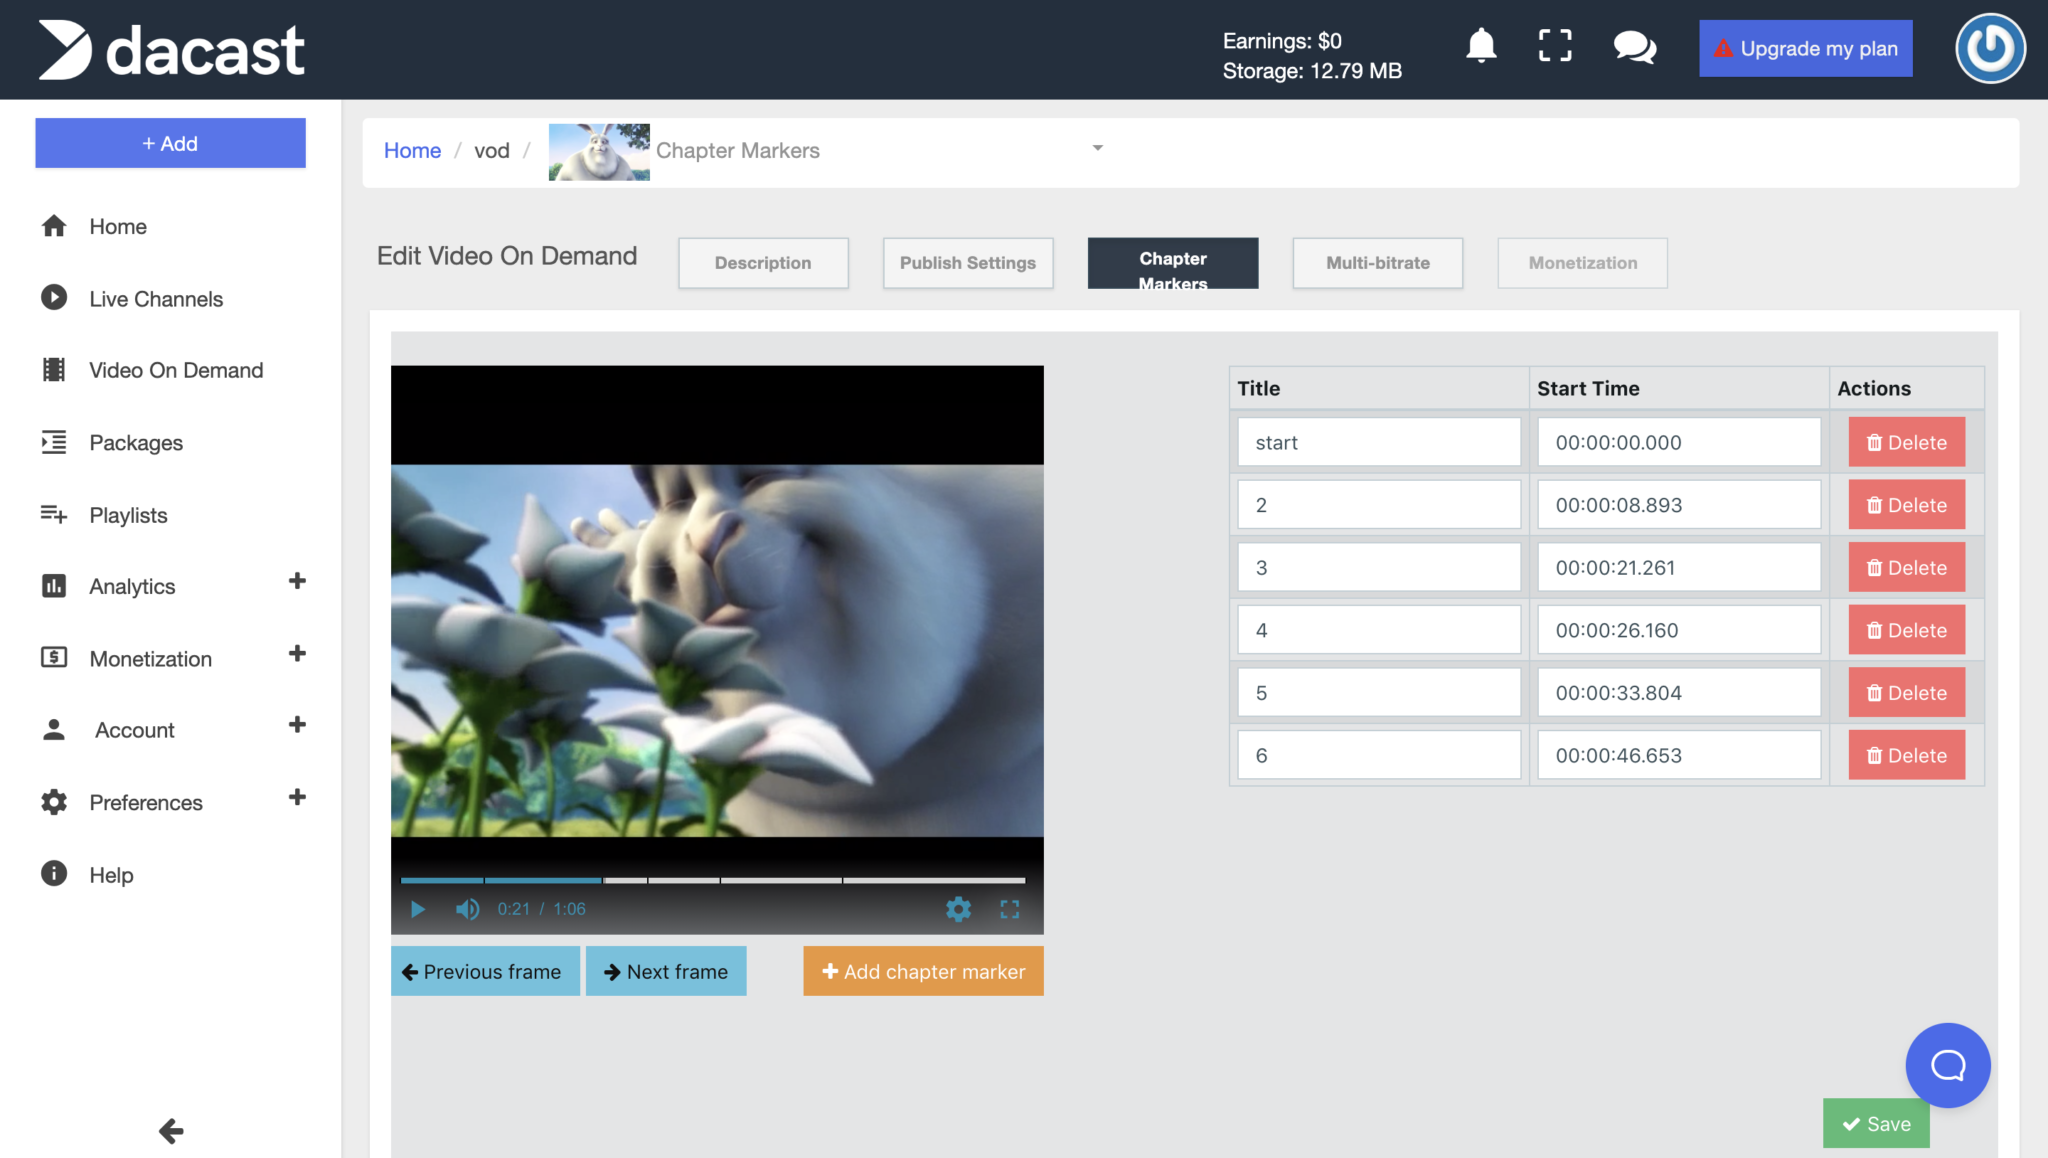The height and width of the screenshot is (1158, 2048).
Task: Switch to the Monetization tab
Action: (1582, 263)
